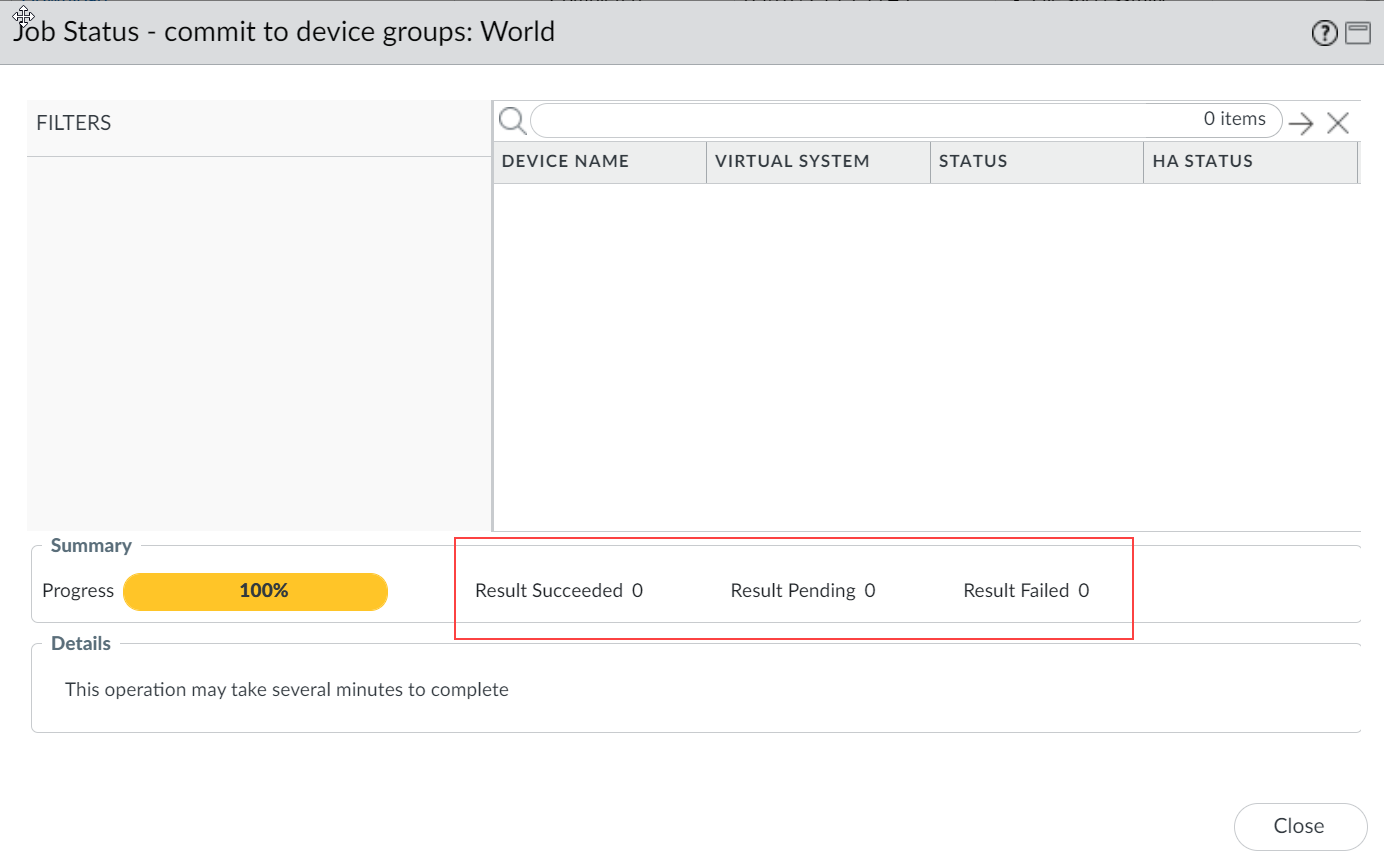Image resolution: width=1384 pixels, height=866 pixels.
Task: Click the search magnifier icon
Action: 512,120
